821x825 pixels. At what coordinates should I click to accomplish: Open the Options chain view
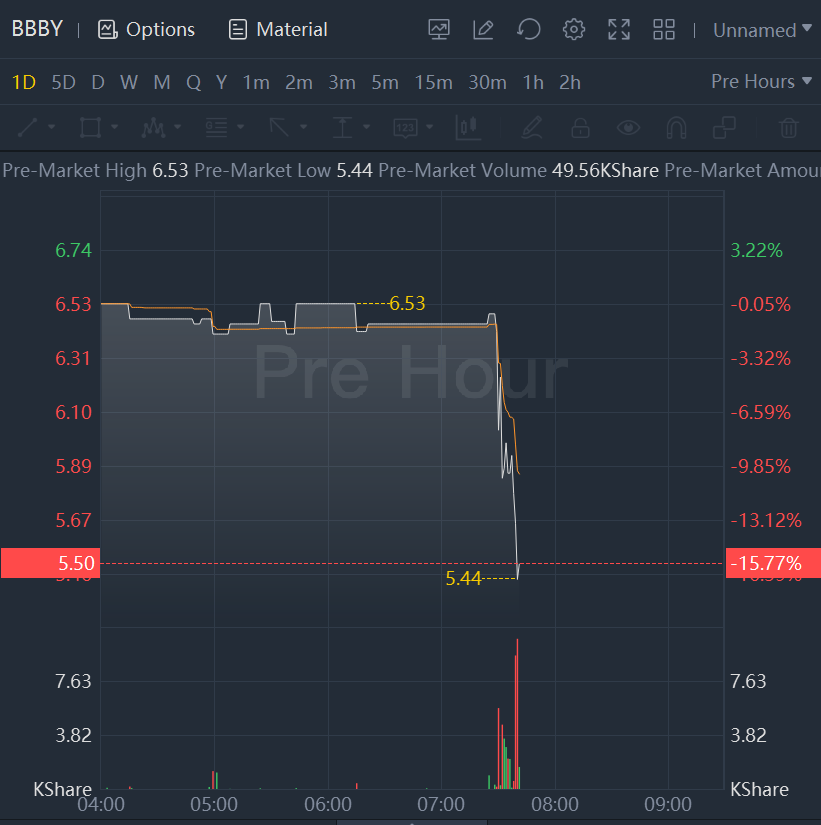point(146,30)
